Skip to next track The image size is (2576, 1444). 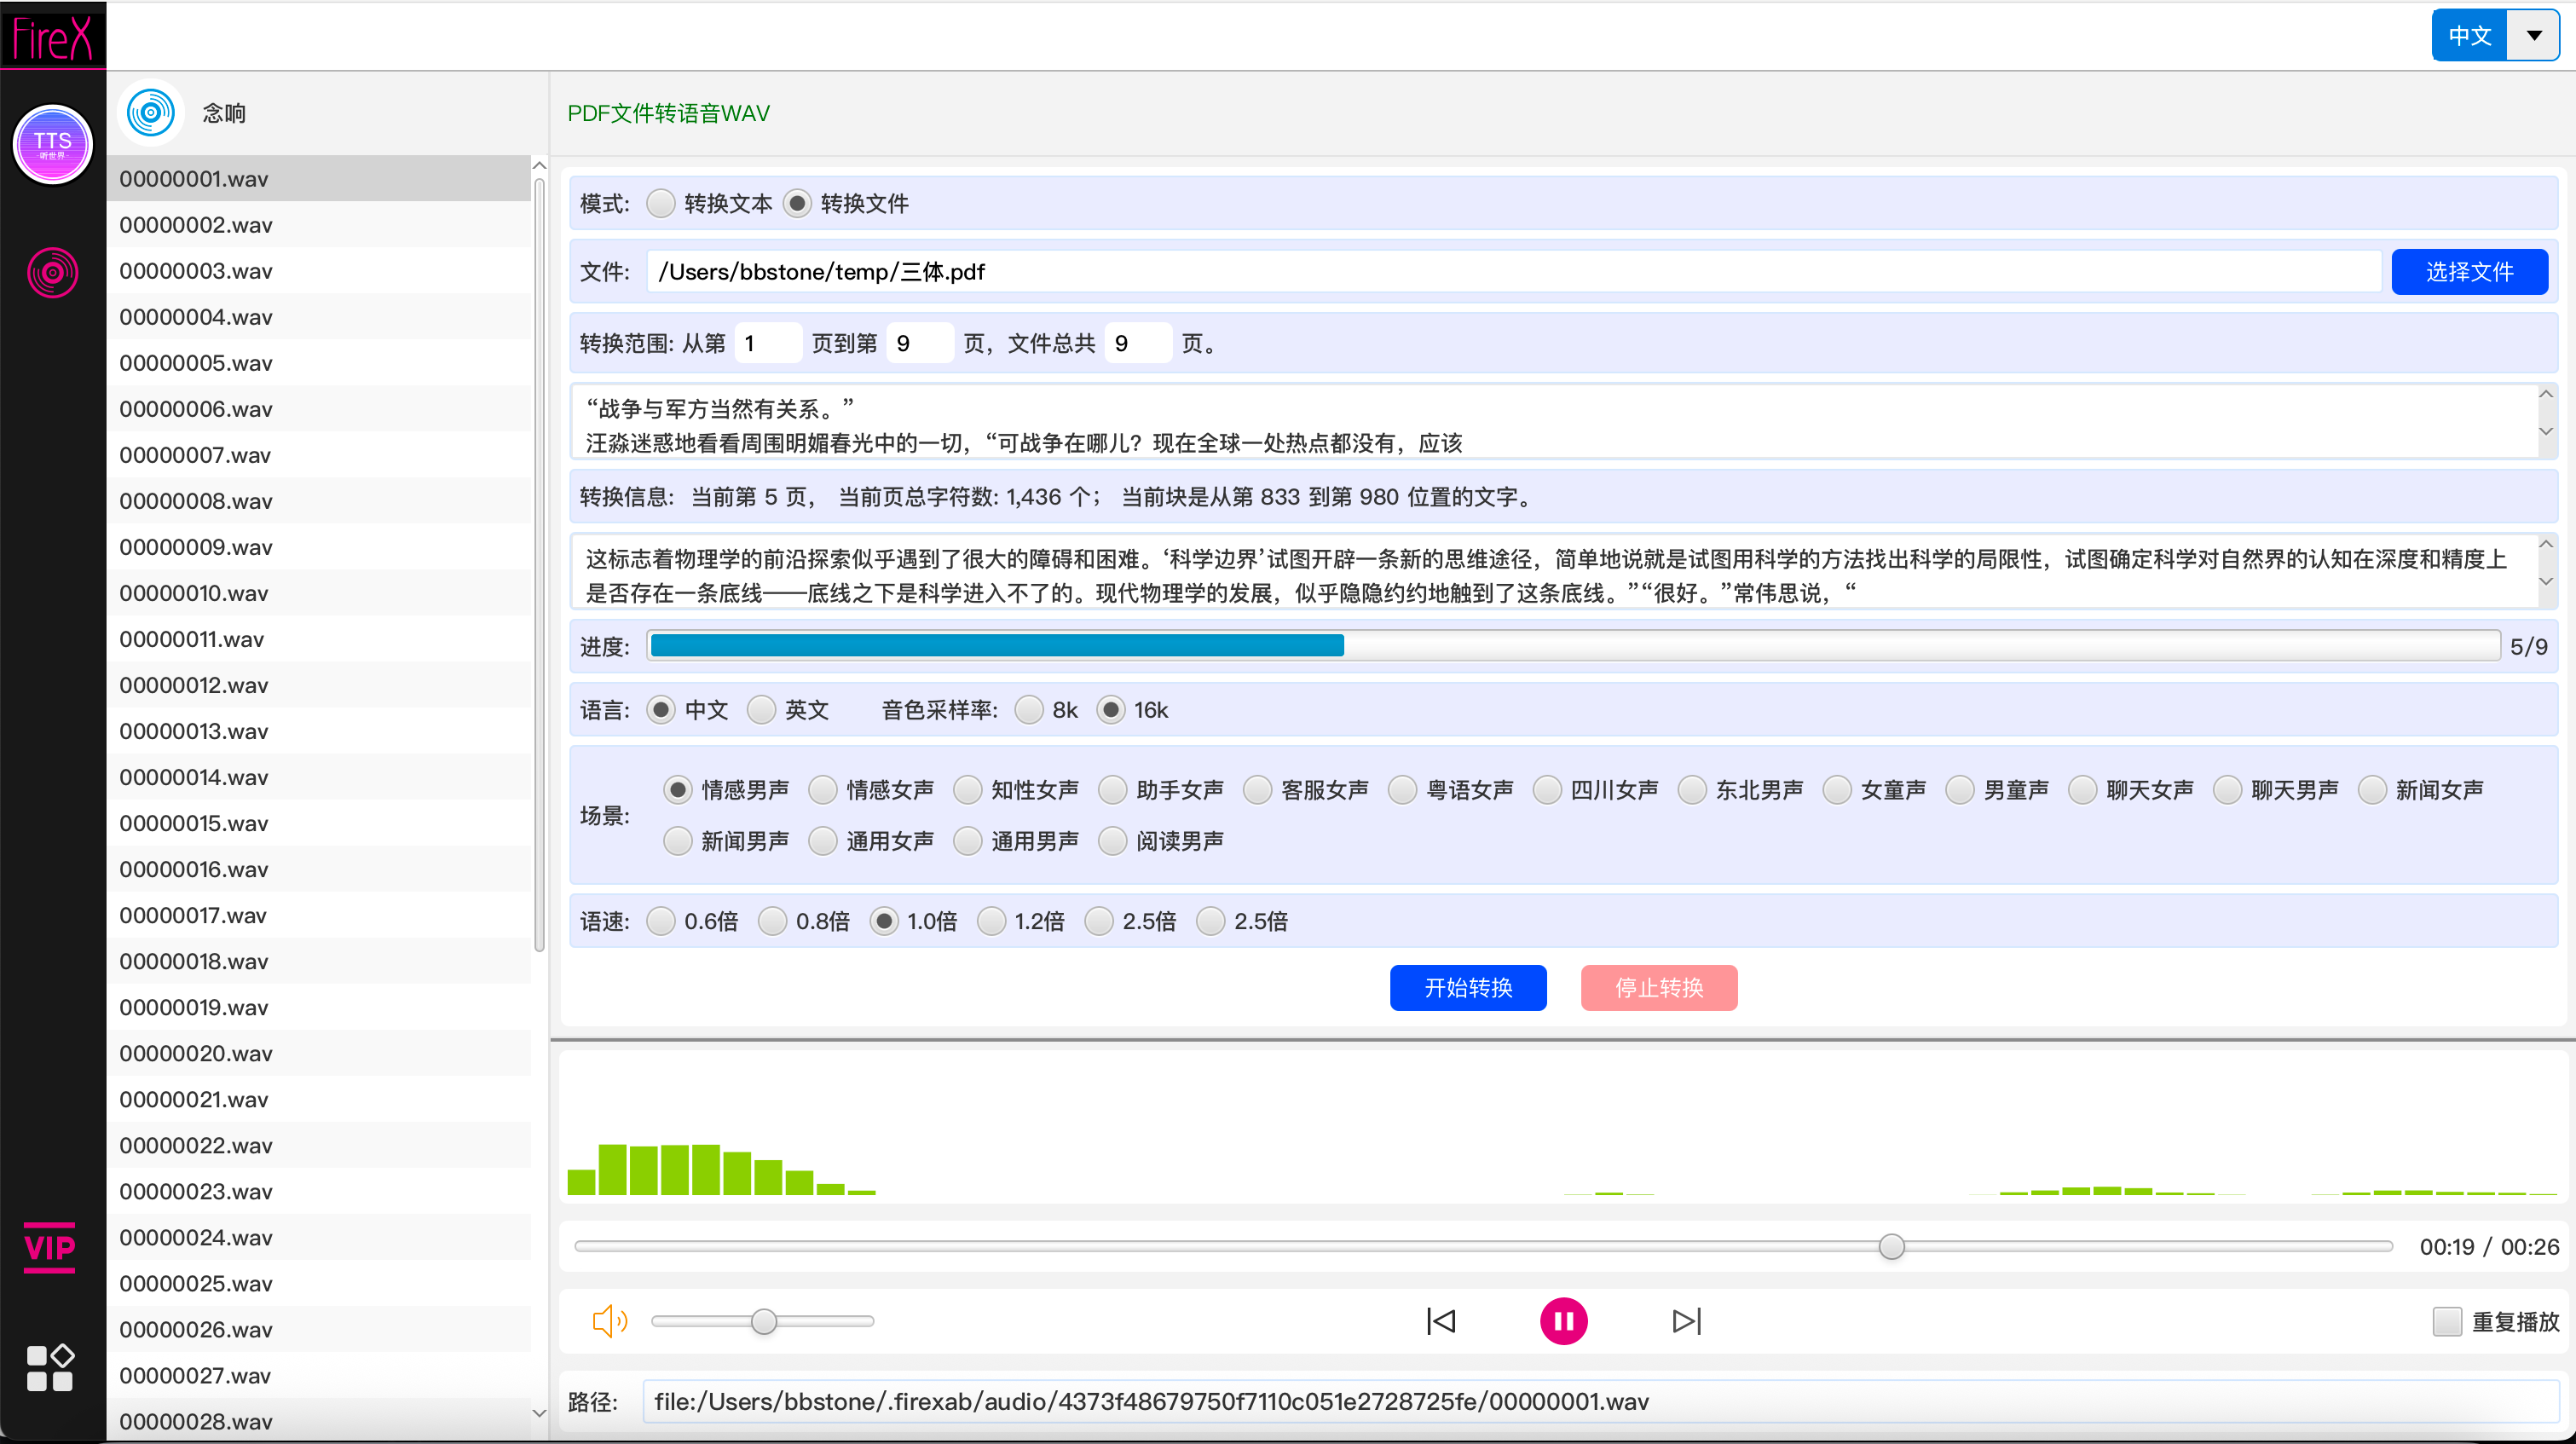coord(1686,1321)
